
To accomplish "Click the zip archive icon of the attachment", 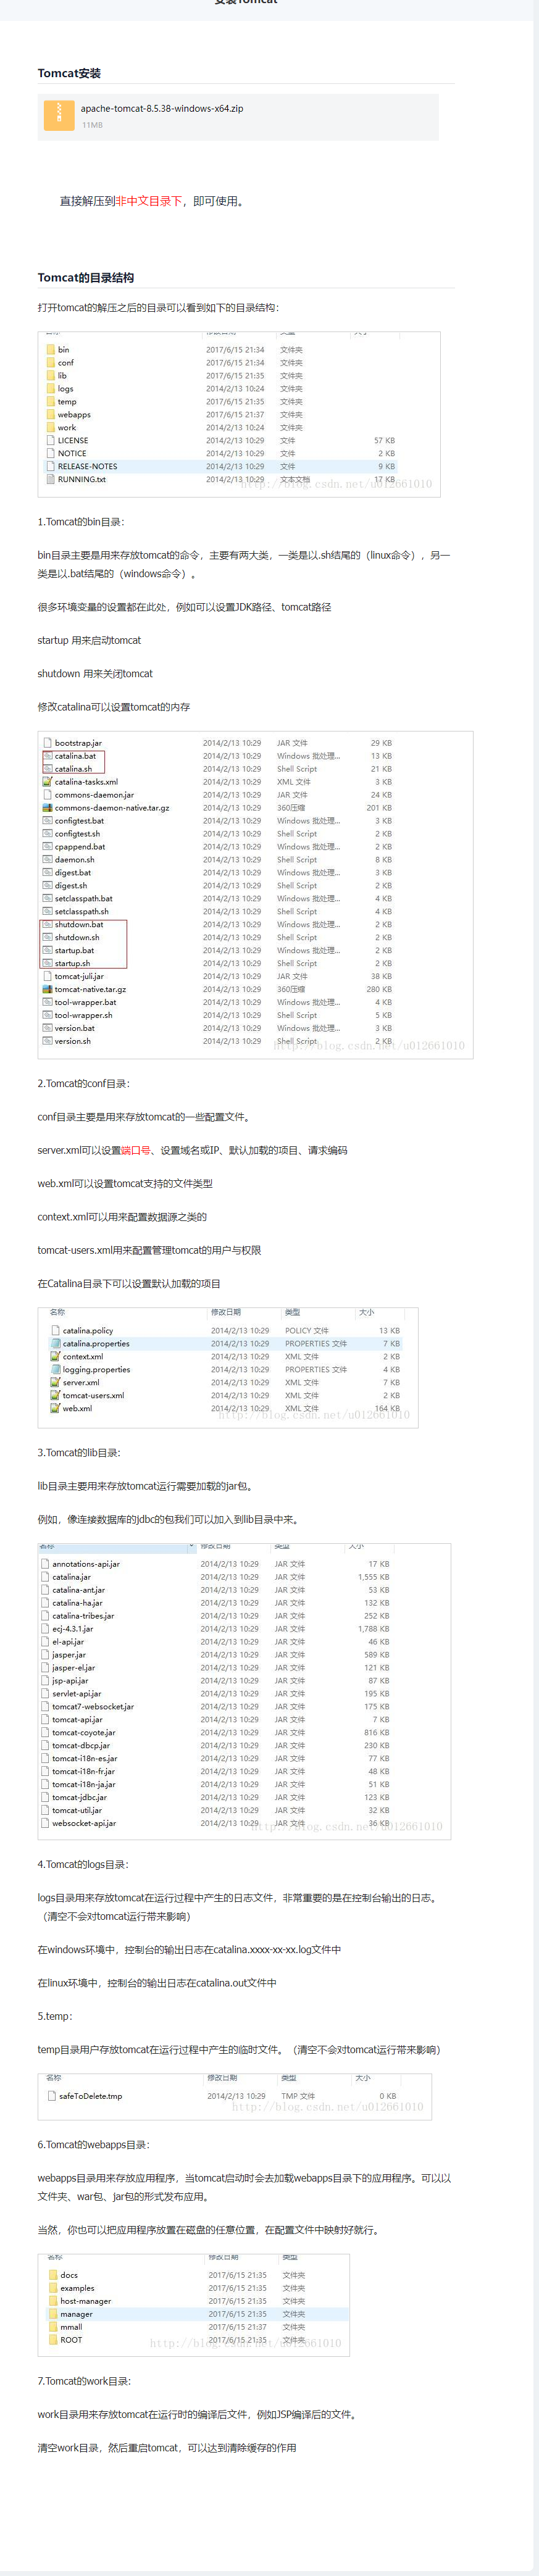I will click(x=59, y=115).
